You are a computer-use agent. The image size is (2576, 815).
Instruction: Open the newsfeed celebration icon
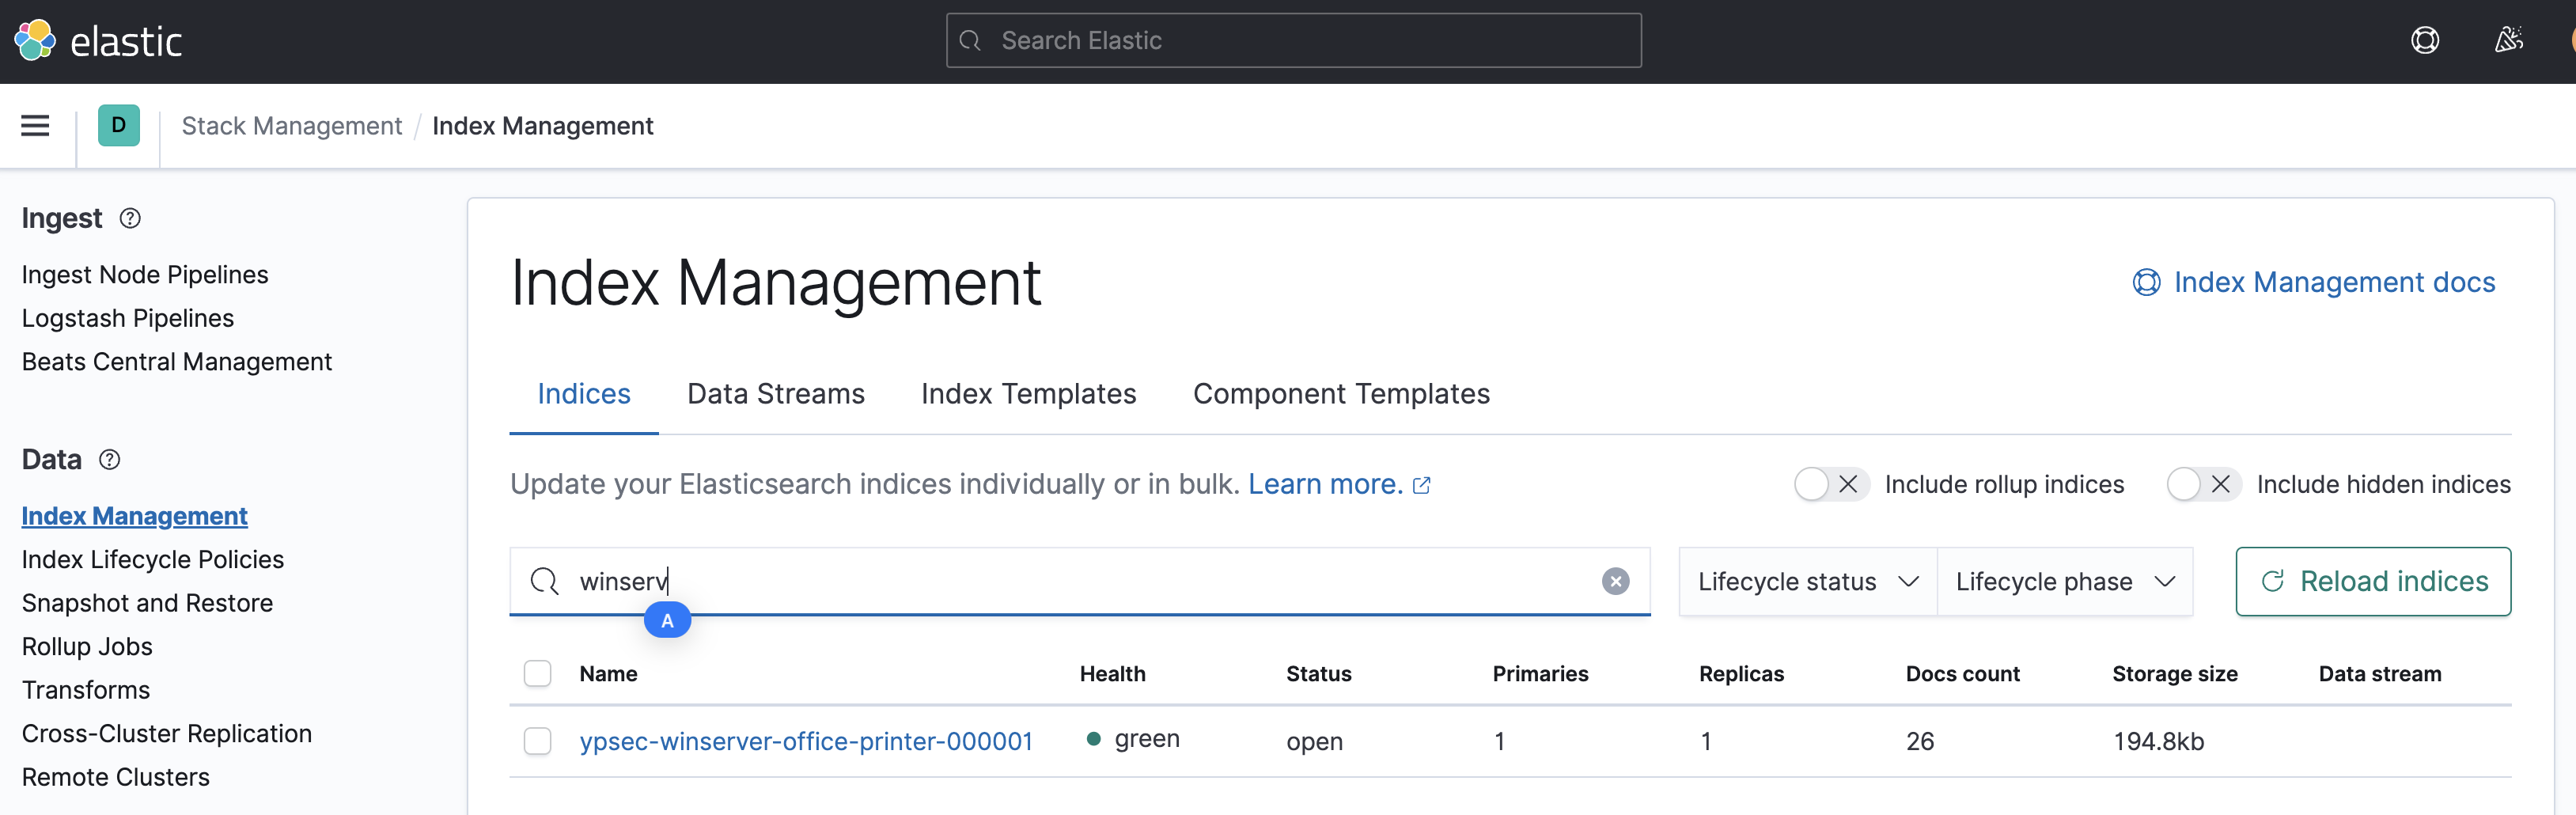click(x=2508, y=41)
